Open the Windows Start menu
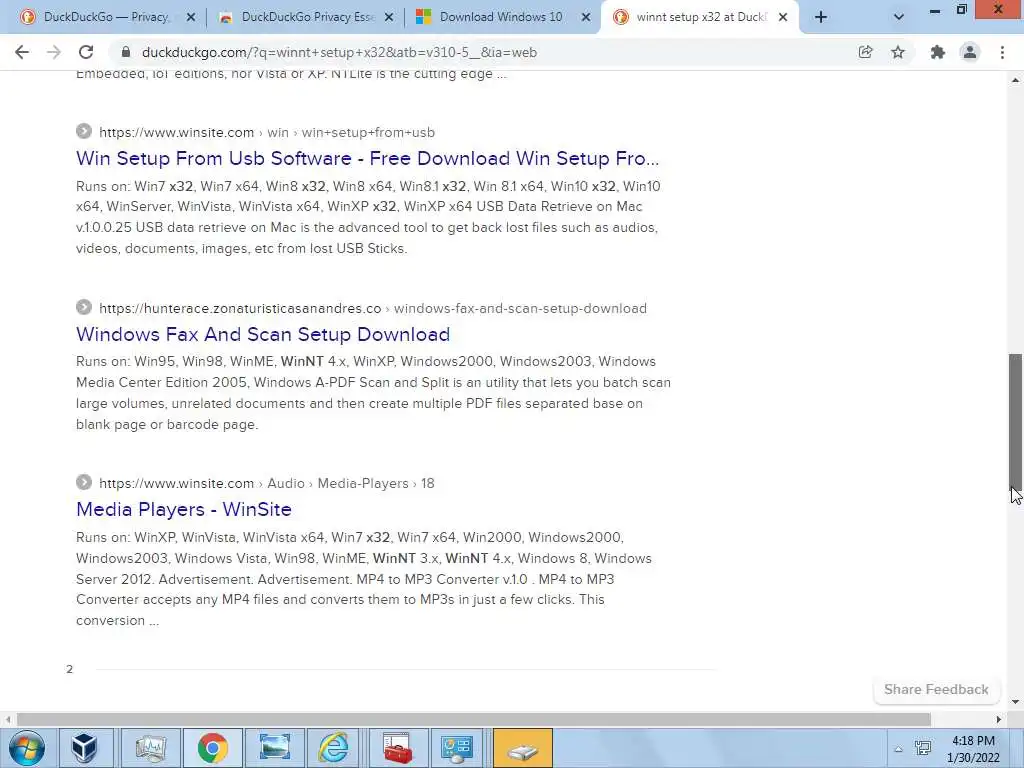The width and height of the screenshot is (1024, 768). pyautogui.click(x=27, y=748)
